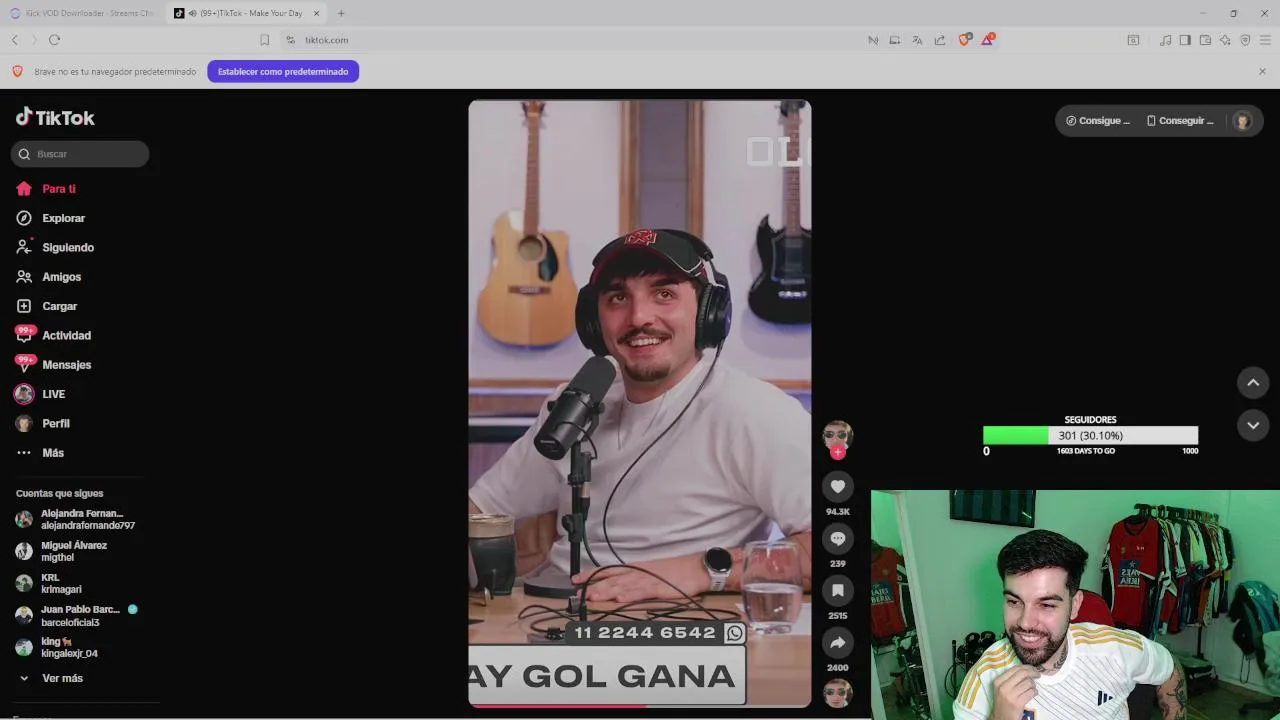Open the Amigos page
Image resolution: width=1280 pixels, height=720 pixels.
point(49,277)
